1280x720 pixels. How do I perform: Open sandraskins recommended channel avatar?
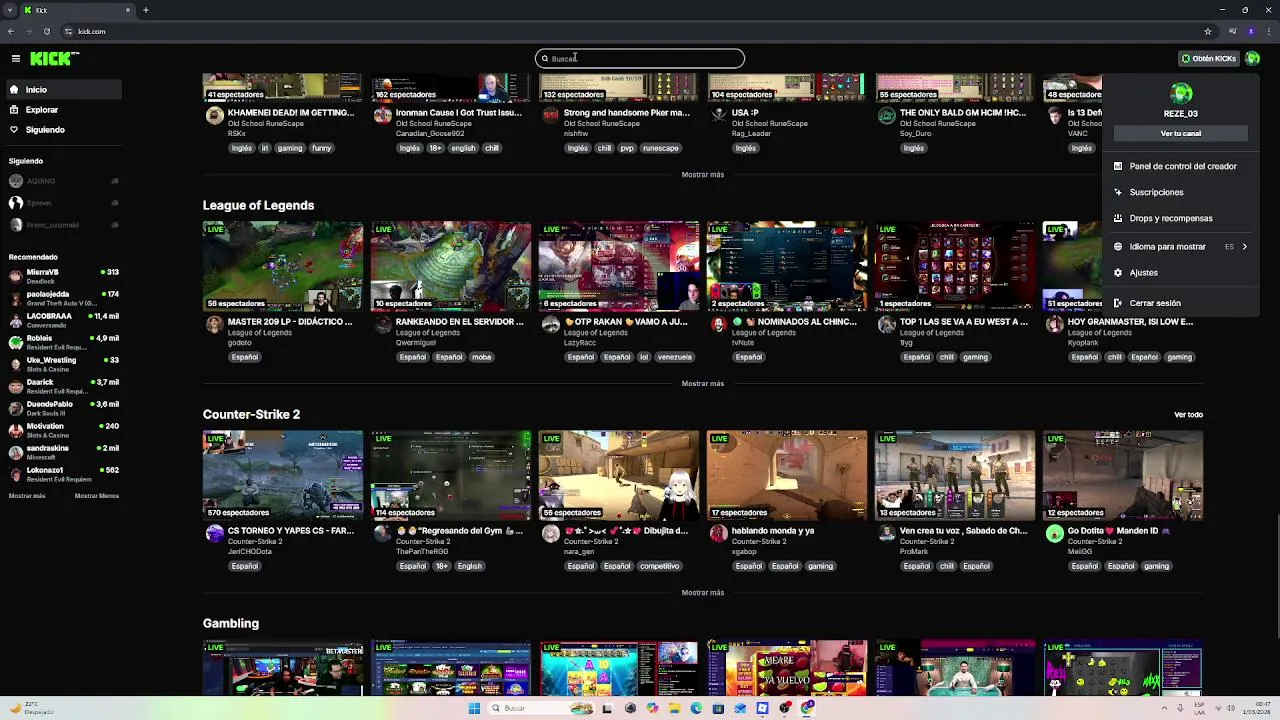(x=16, y=452)
